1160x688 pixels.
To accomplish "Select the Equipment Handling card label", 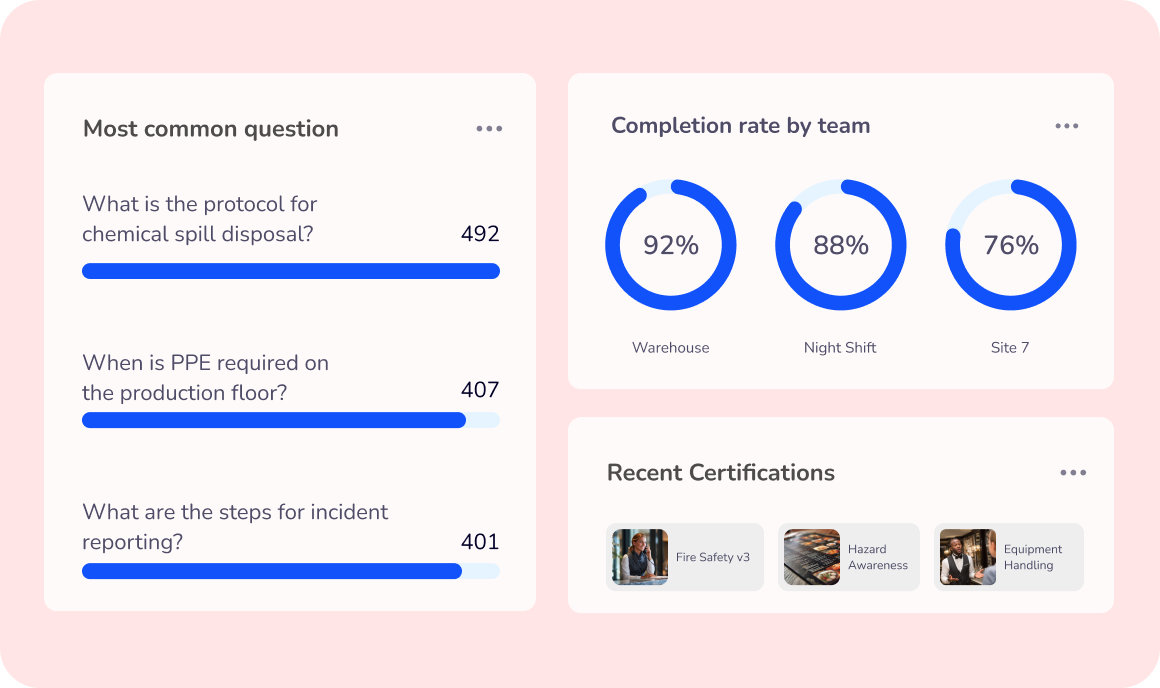I will [1033, 557].
